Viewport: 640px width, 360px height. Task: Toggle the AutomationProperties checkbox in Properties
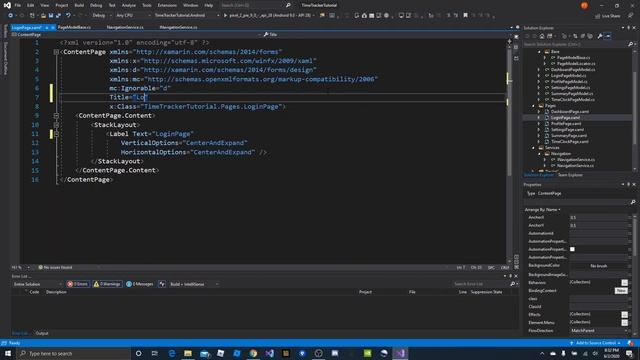pyautogui.click(x=572, y=249)
